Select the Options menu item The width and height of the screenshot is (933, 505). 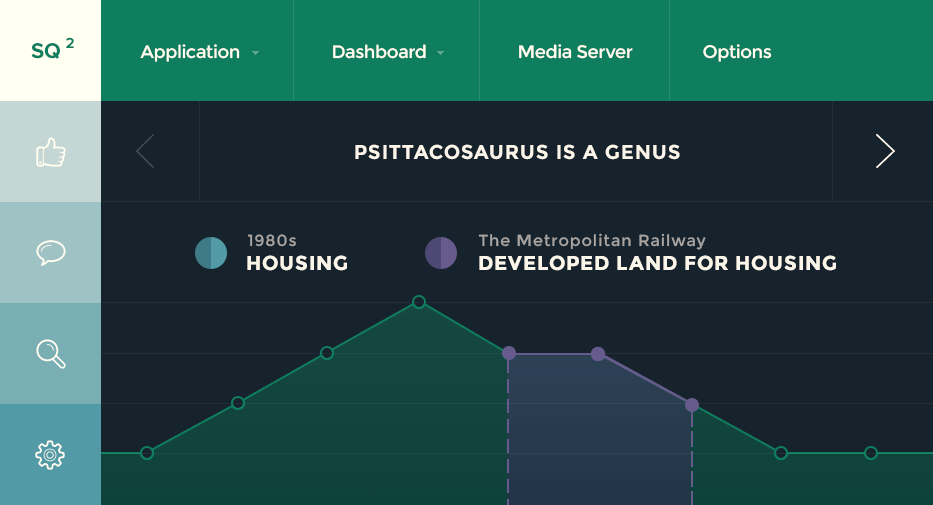737,52
